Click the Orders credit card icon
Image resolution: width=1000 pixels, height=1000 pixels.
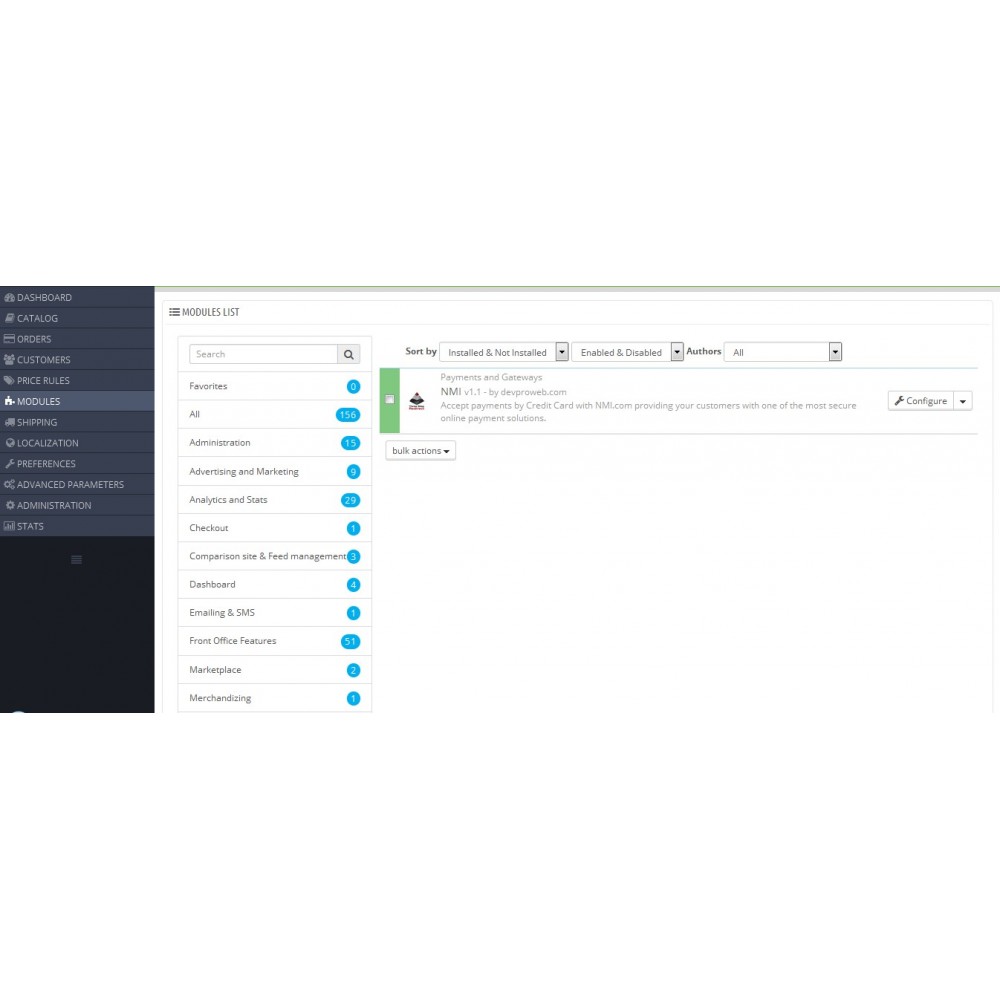[9, 339]
